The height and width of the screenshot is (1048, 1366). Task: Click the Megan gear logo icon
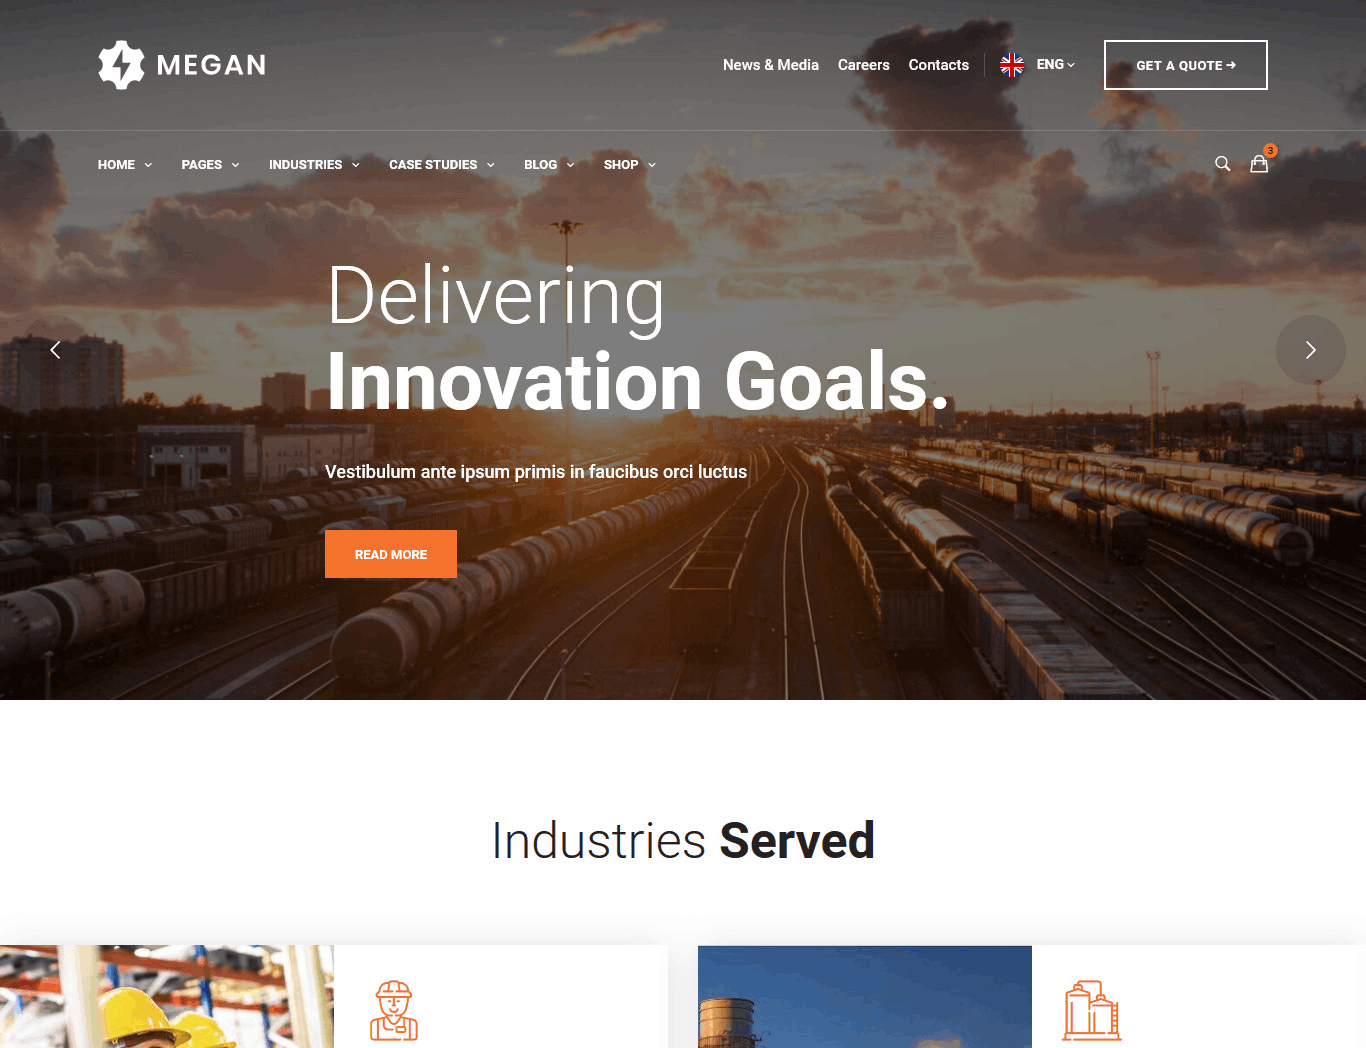point(122,65)
